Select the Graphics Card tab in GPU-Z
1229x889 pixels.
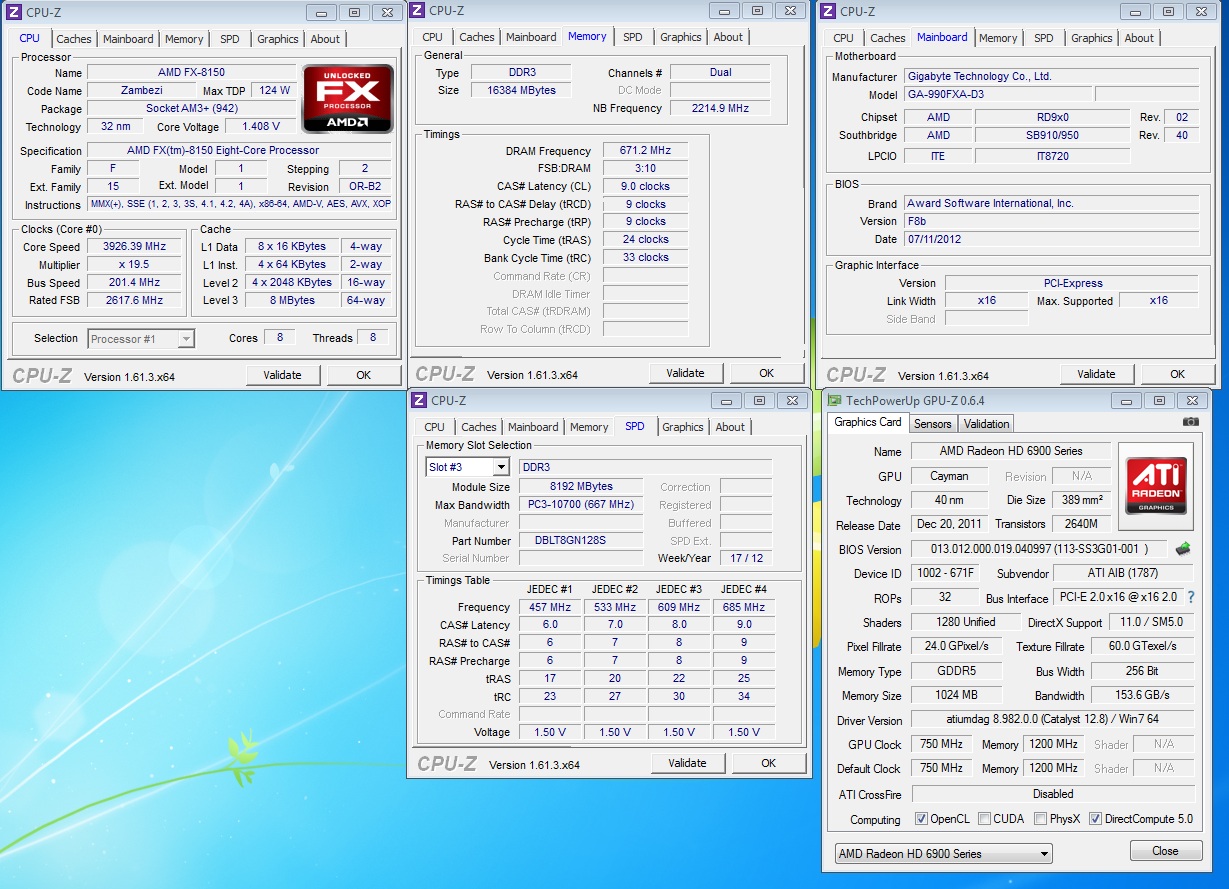point(868,422)
